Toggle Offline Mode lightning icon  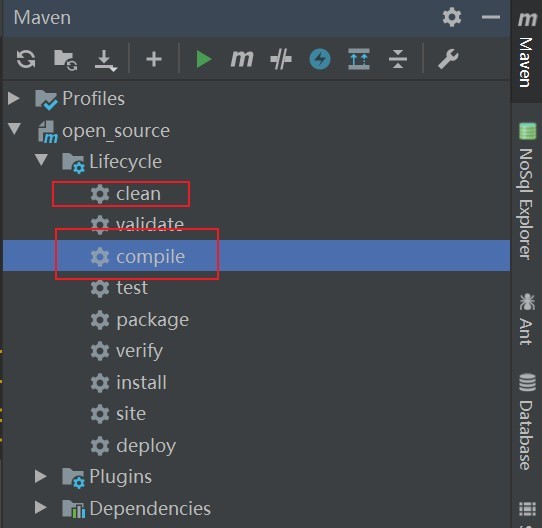[320, 59]
